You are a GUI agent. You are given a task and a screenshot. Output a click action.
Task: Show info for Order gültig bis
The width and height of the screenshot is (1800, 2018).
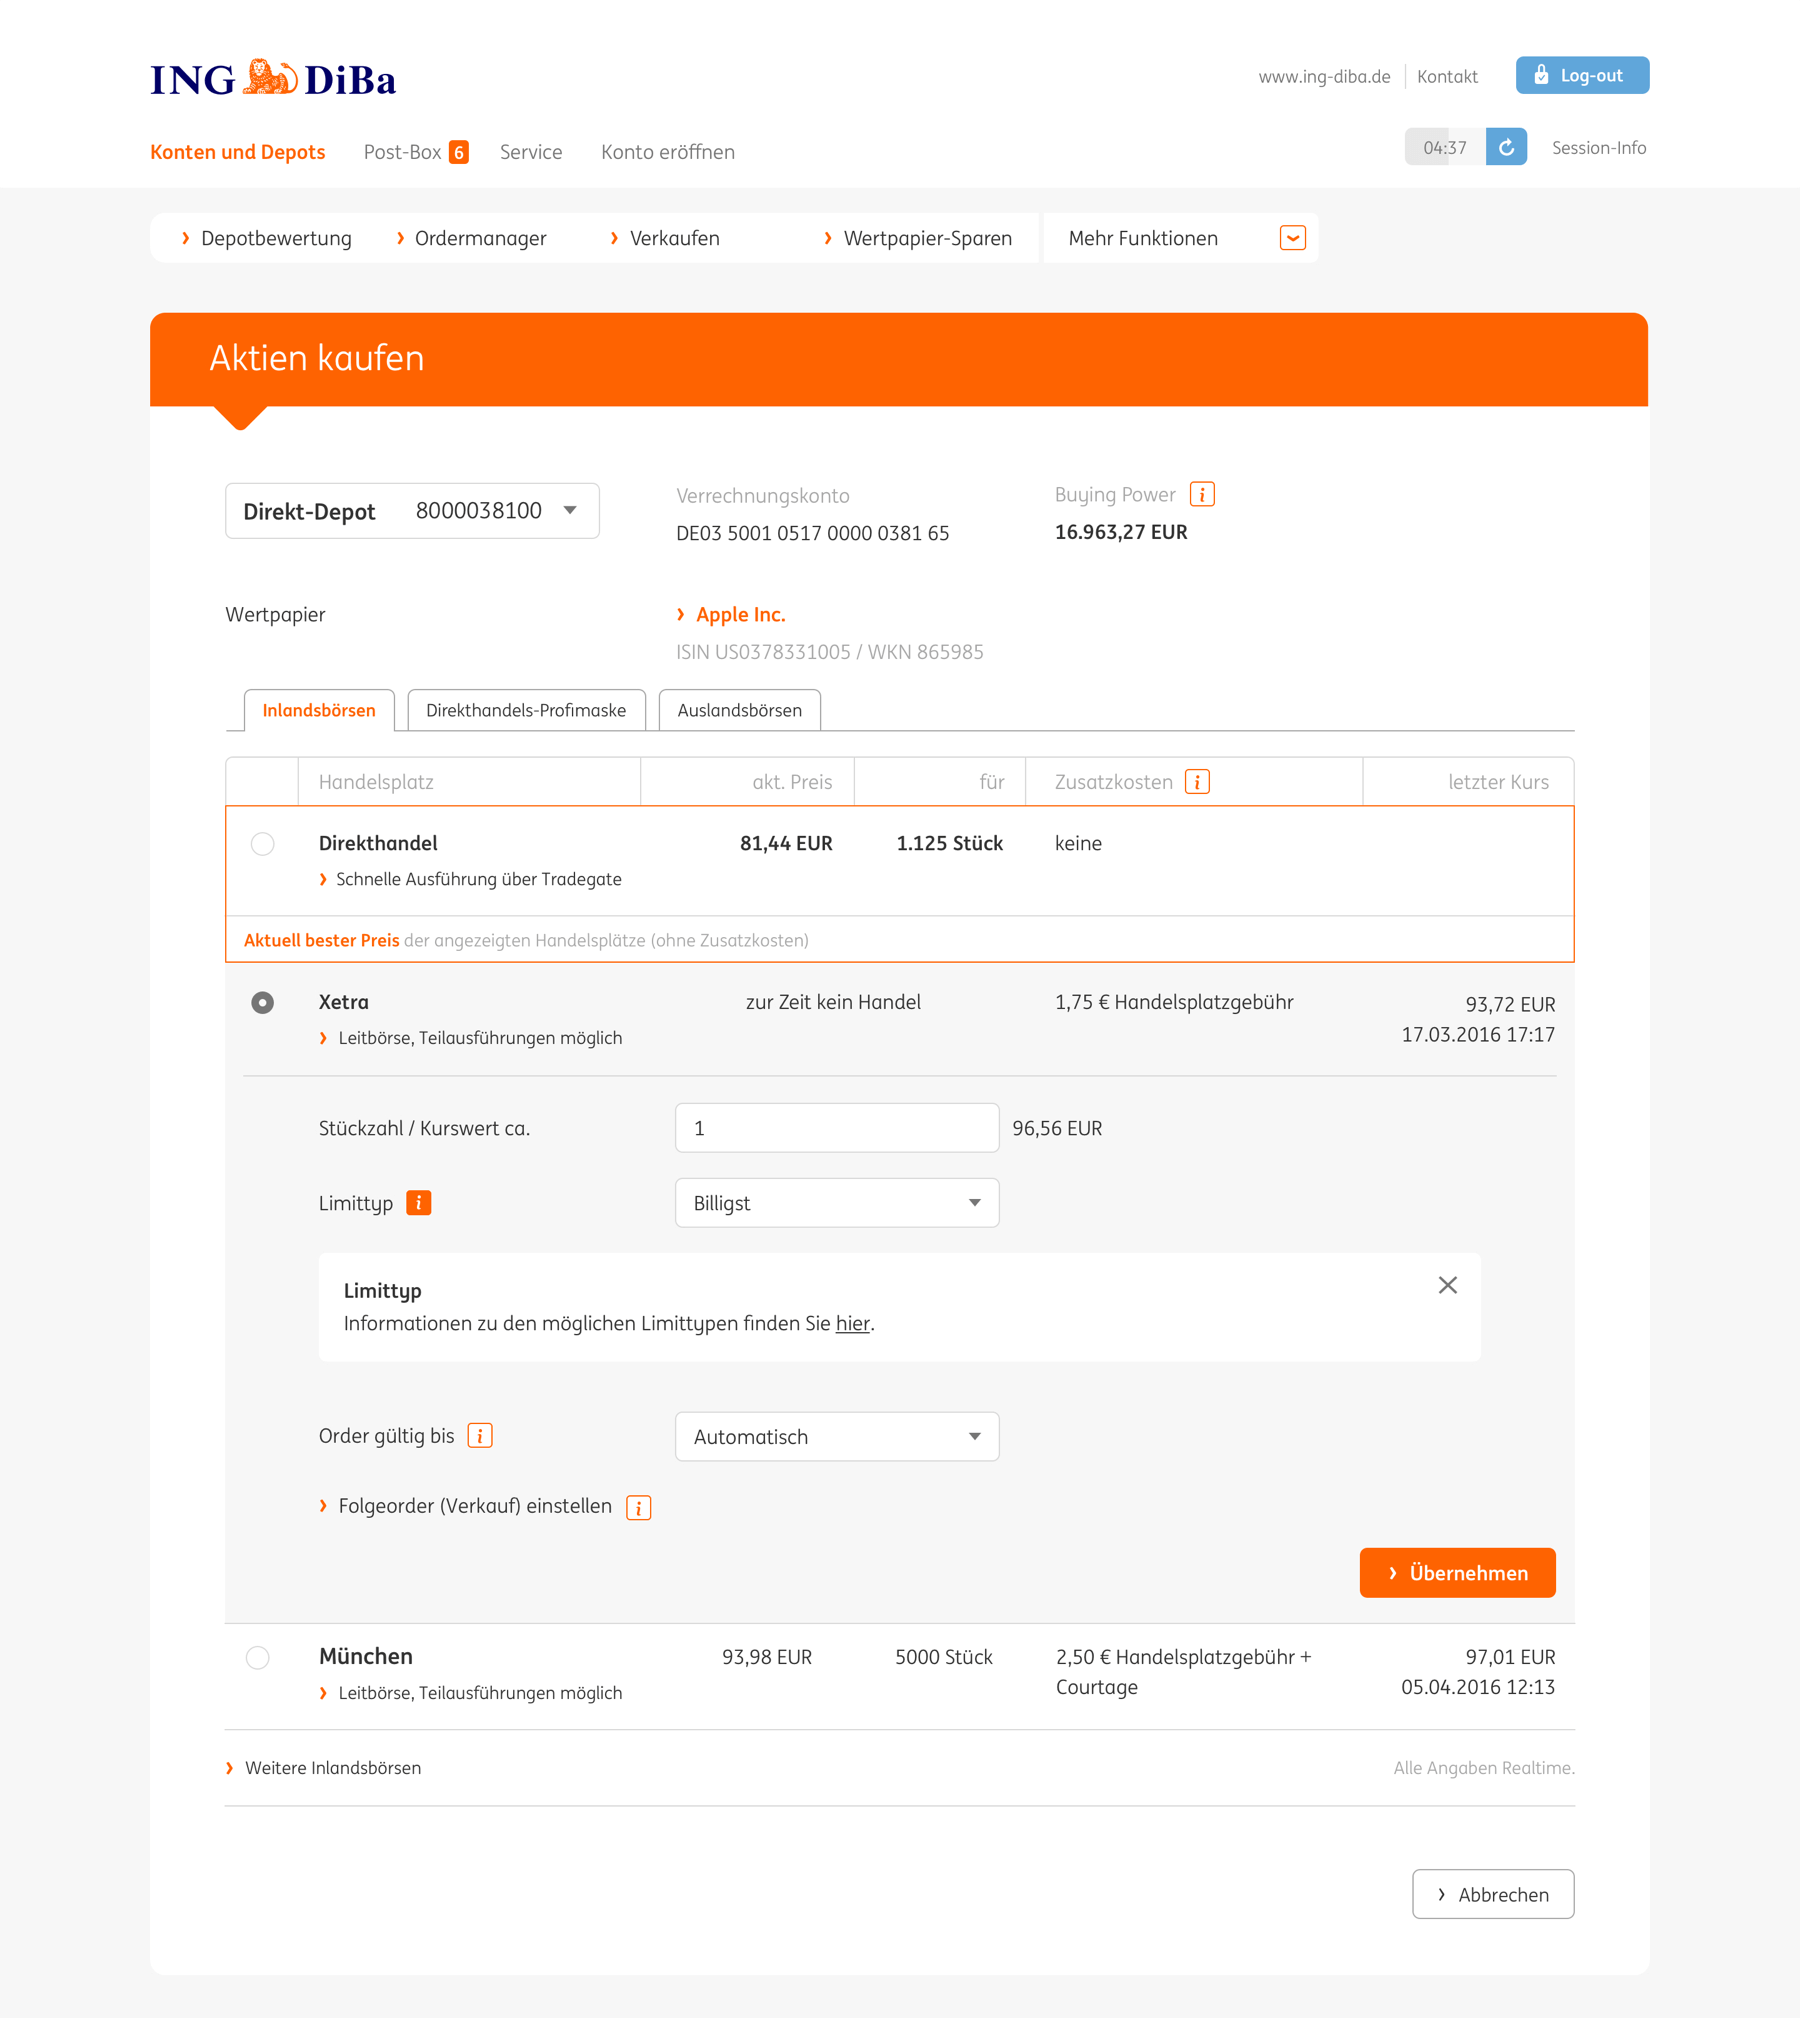click(x=480, y=1436)
